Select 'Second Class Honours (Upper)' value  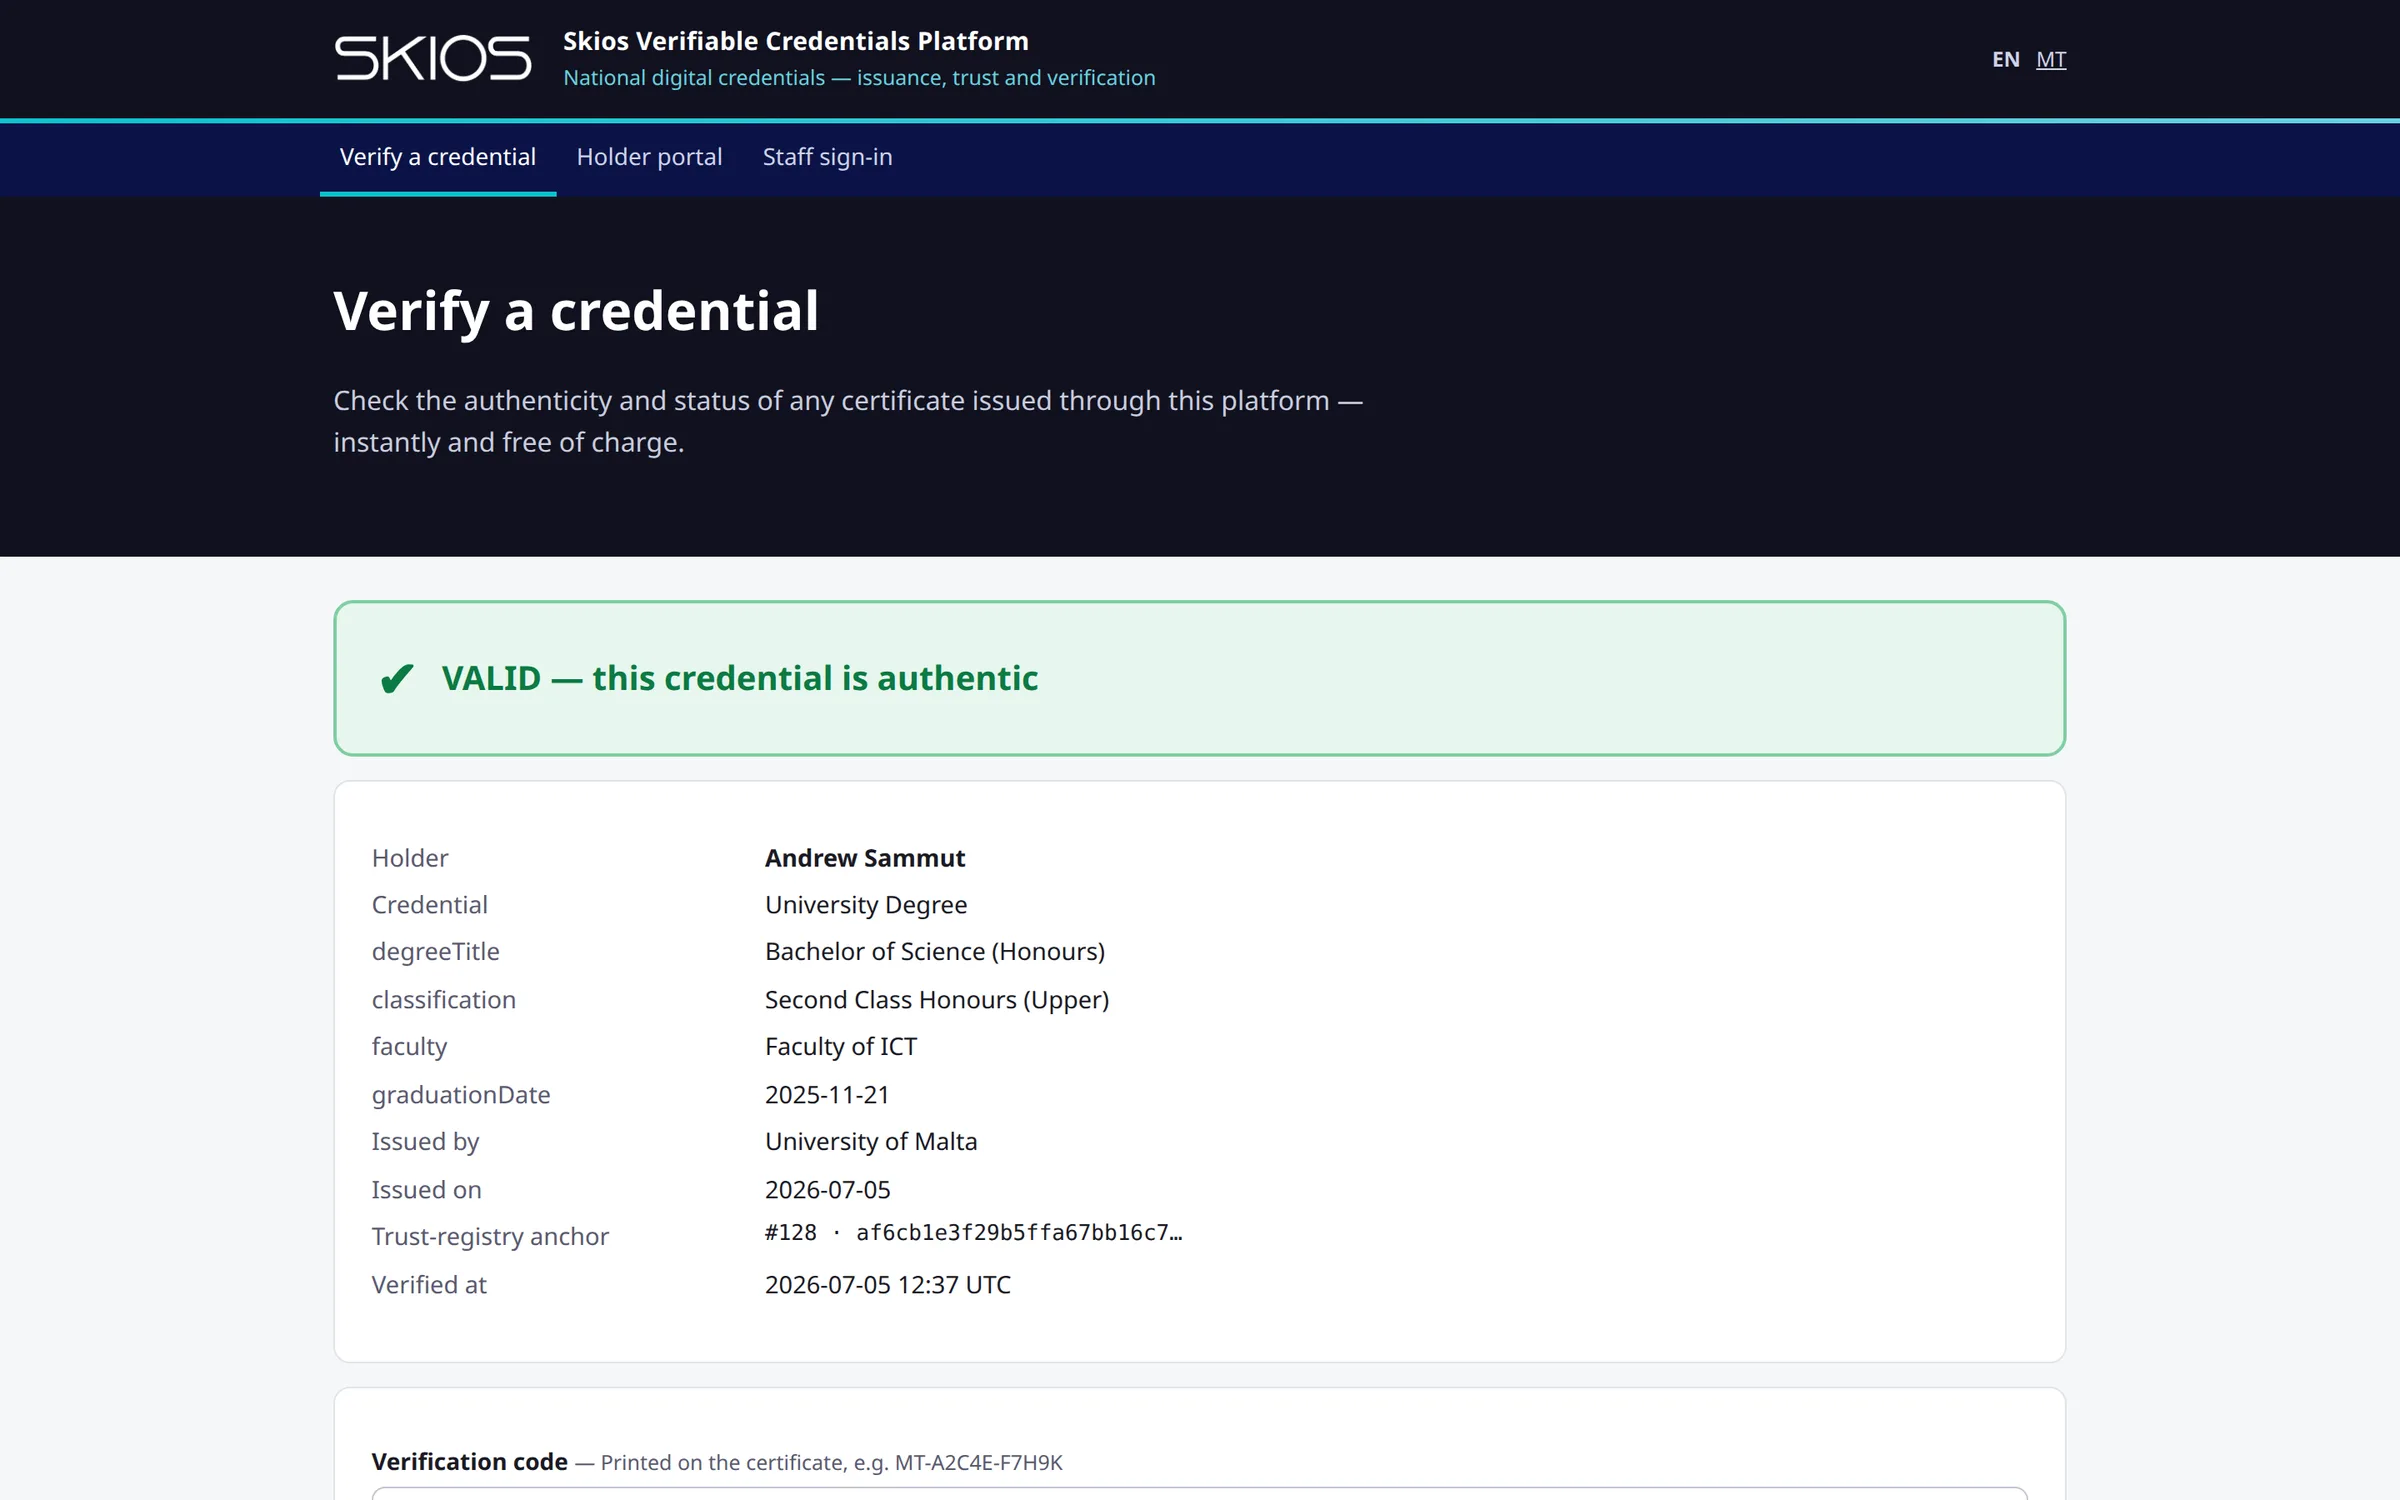pos(937,1000)
